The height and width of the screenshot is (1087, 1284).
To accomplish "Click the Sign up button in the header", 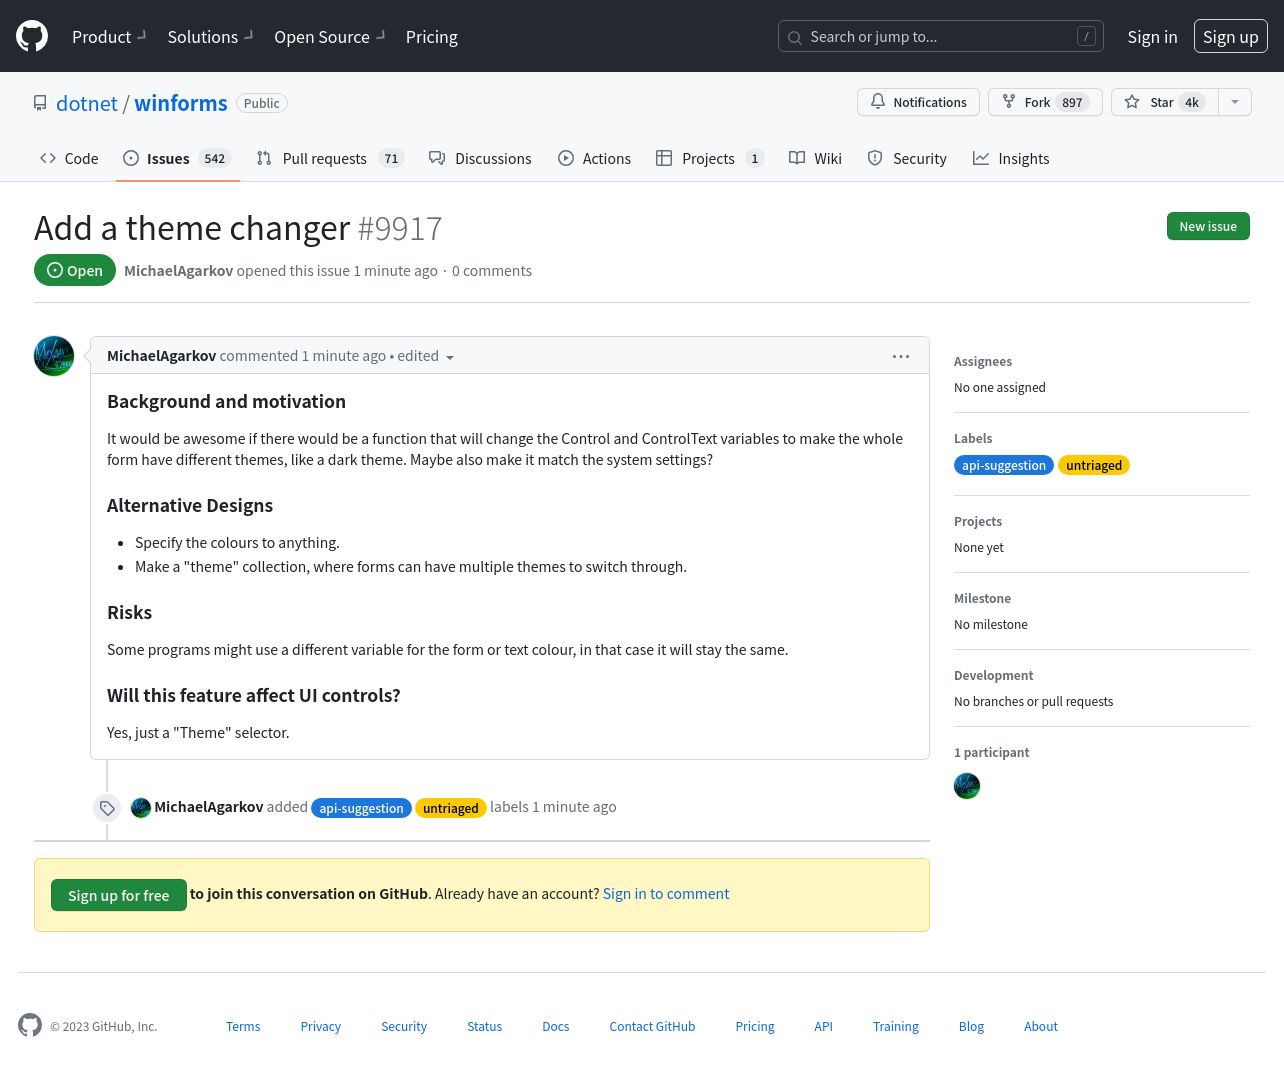I will (1231, 37).
